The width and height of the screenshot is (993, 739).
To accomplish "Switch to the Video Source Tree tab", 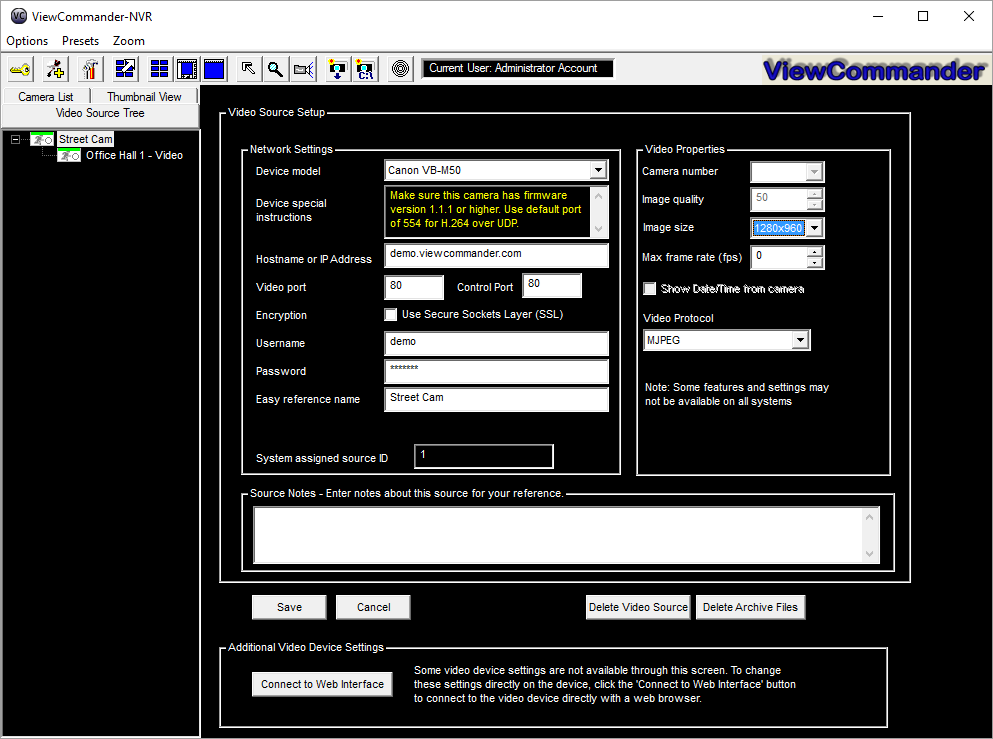I will [100, 113].
